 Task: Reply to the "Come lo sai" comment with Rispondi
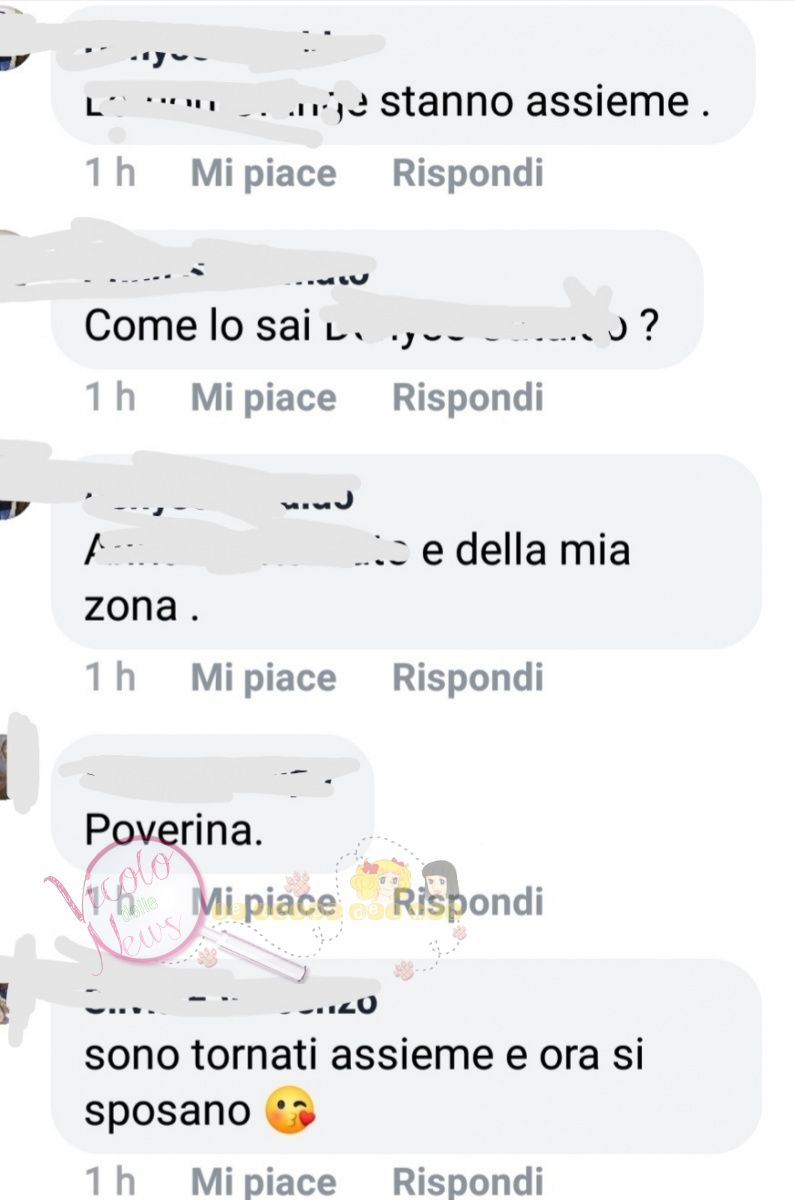[x=468, y=397]
